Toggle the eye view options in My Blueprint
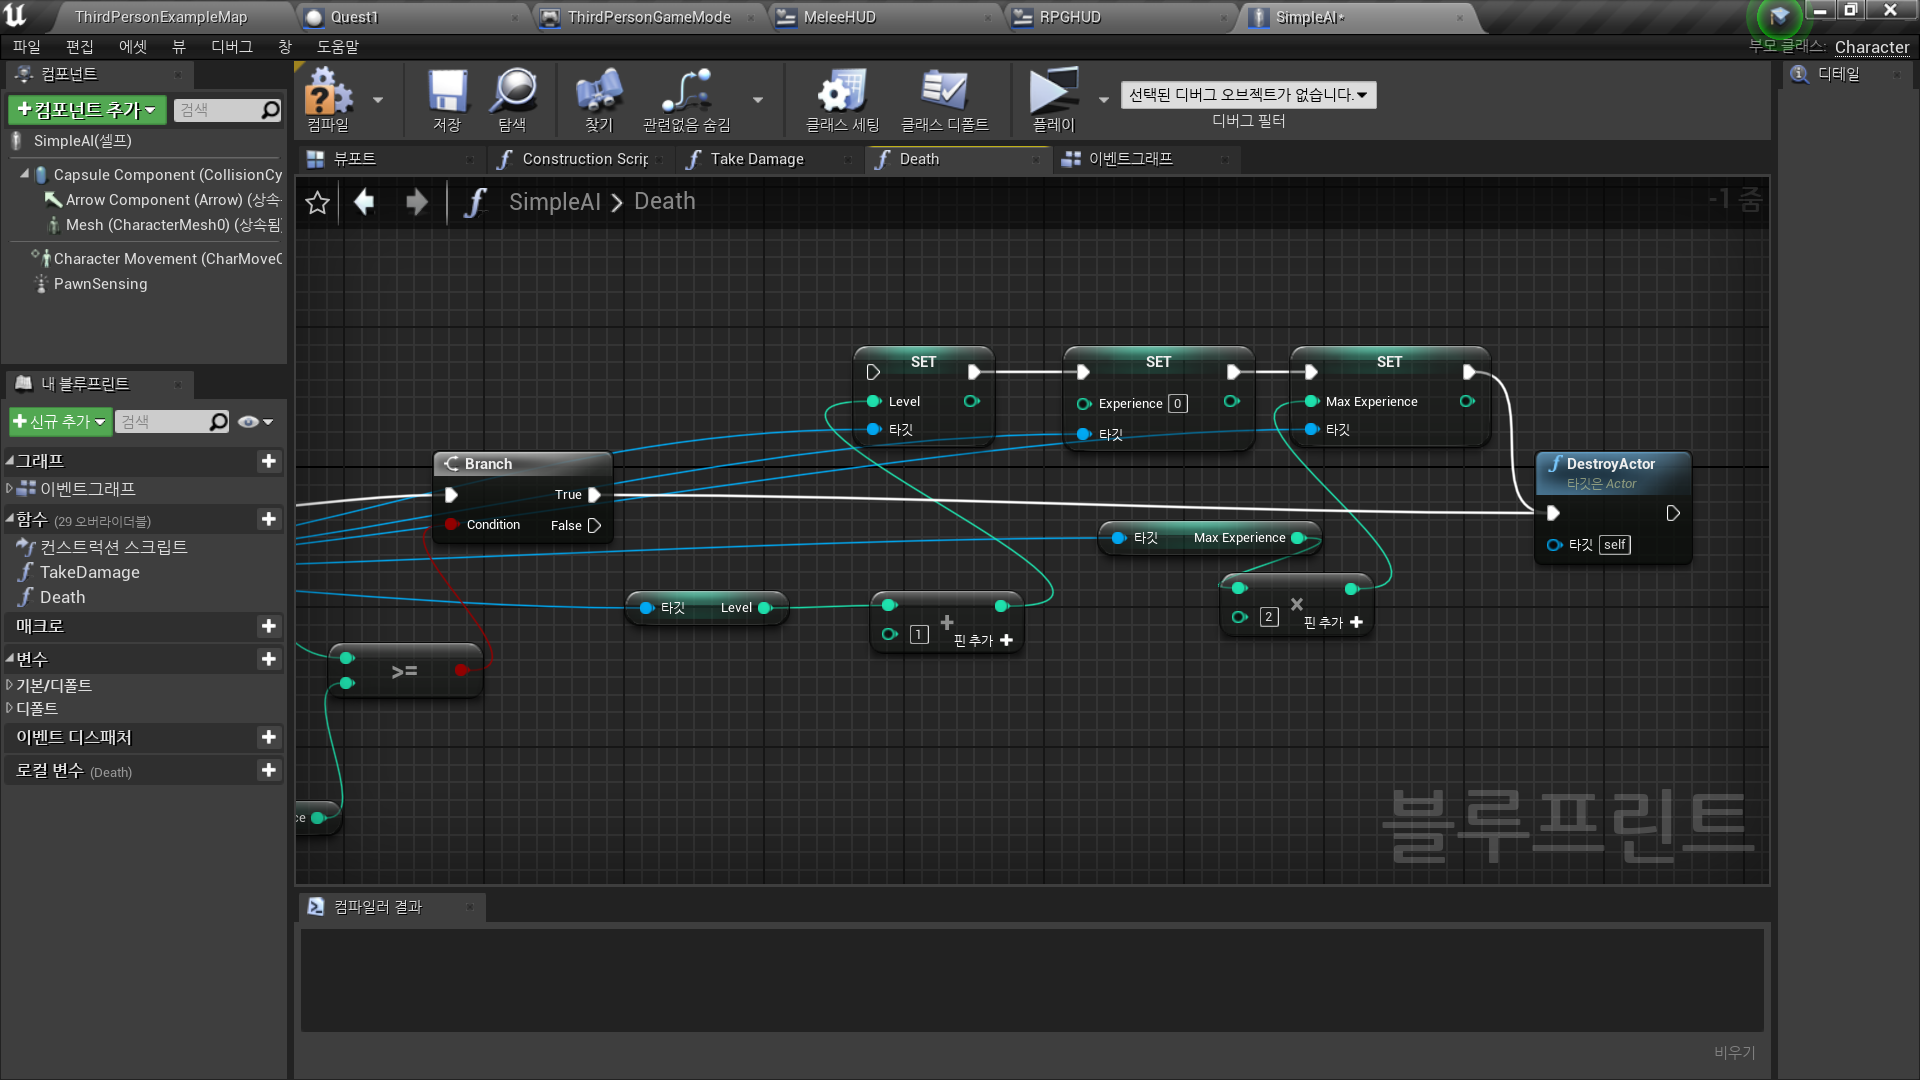1920x1080 pixels. (x=249, y=422)
